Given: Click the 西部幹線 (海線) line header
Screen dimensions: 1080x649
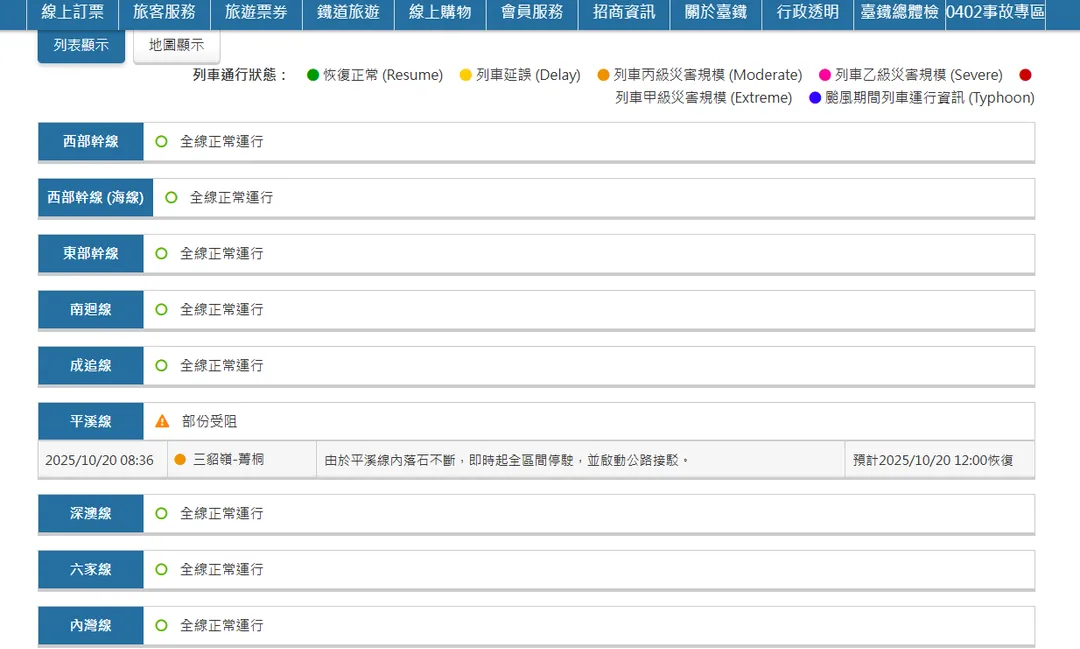Looking at the screenshot, I should [96, 198].
